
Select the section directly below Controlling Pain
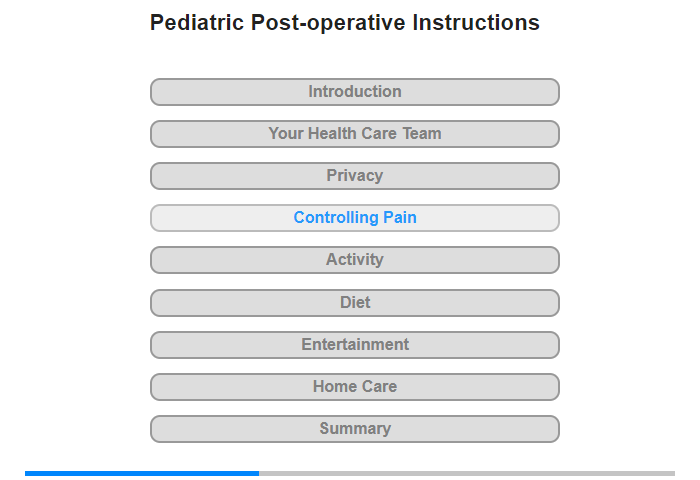[354, 260]
